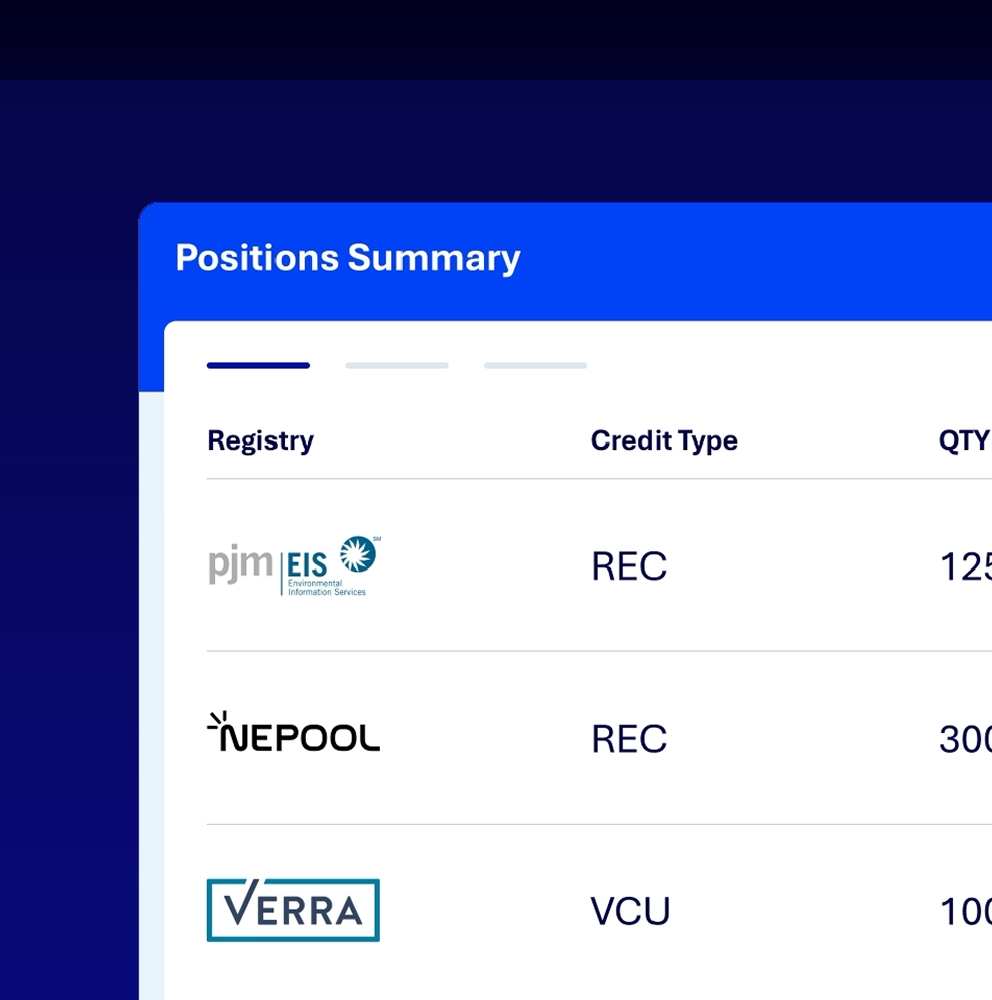Switch to the second tab indicator
This screenshot has height=1000, width=992.
click(x=397, y=366)
